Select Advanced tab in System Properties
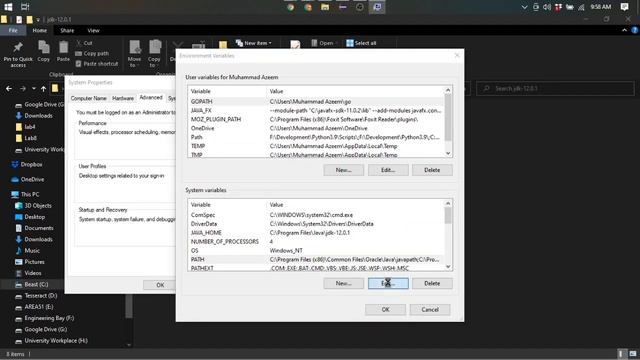This screenshot has width=640, height=360. (151, 98)
